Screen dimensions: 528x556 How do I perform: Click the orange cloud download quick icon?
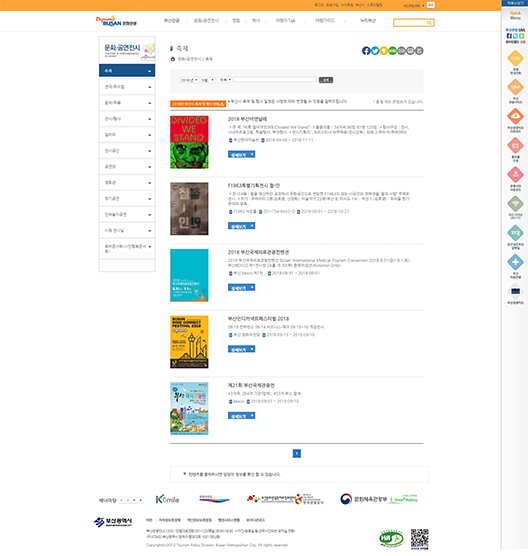coord(515,116)
